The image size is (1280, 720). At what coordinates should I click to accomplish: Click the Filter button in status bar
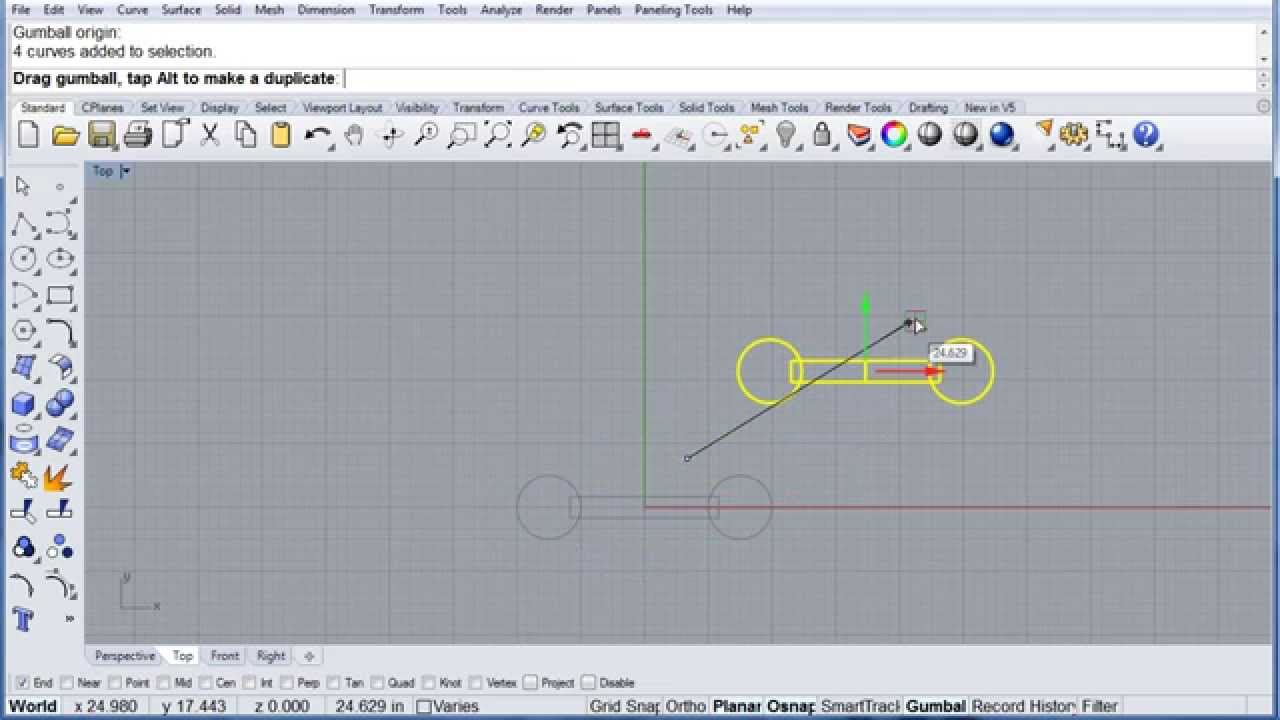(x=1100, y=706)
